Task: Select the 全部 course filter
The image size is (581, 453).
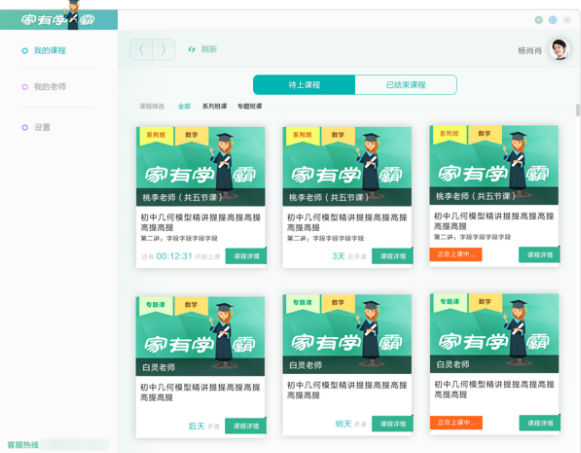Action: [x=184, y=106]
